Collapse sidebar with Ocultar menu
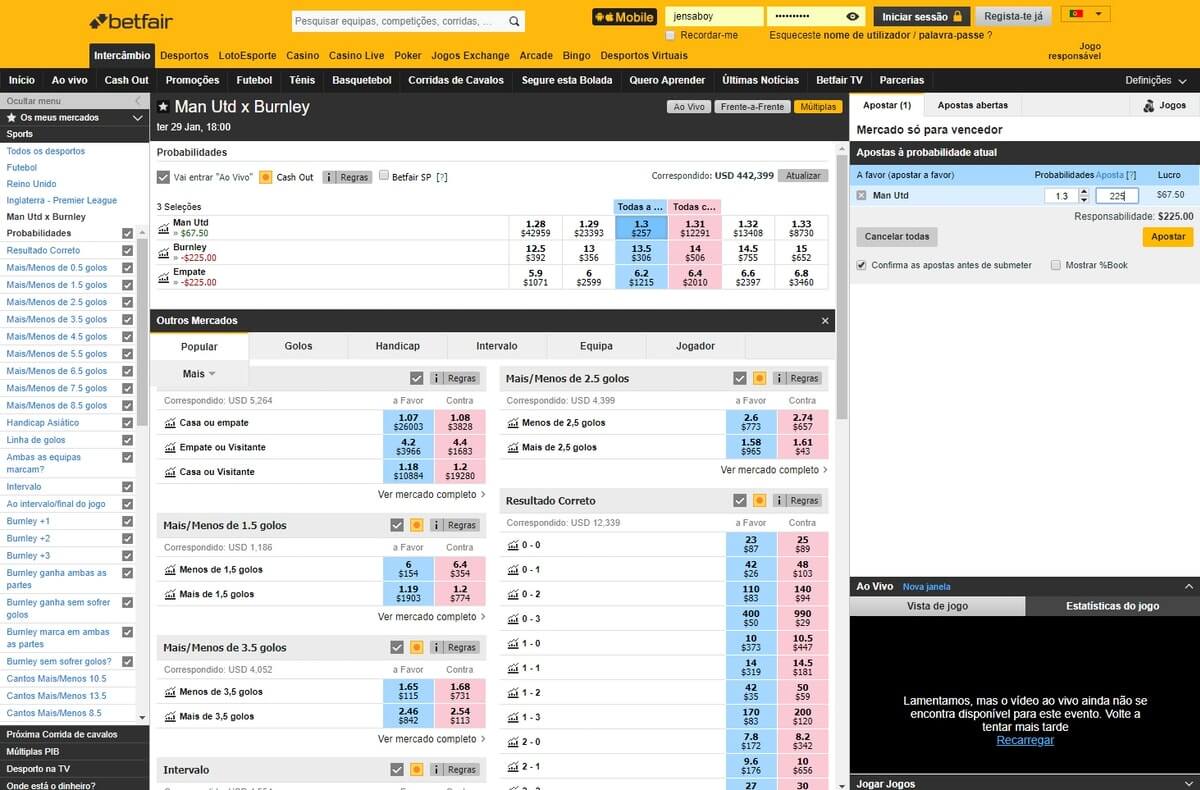The width and height of the screenshot is (1200, 790). (x=74, y=101)
